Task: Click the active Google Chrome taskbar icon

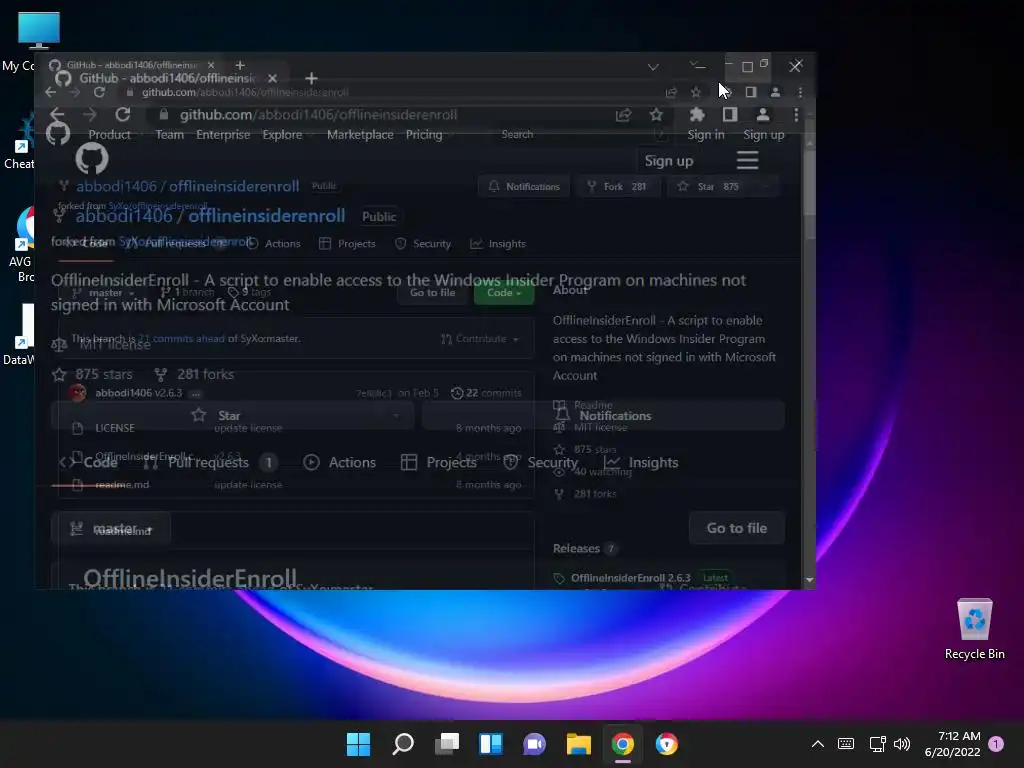Action: click(622, 744)
